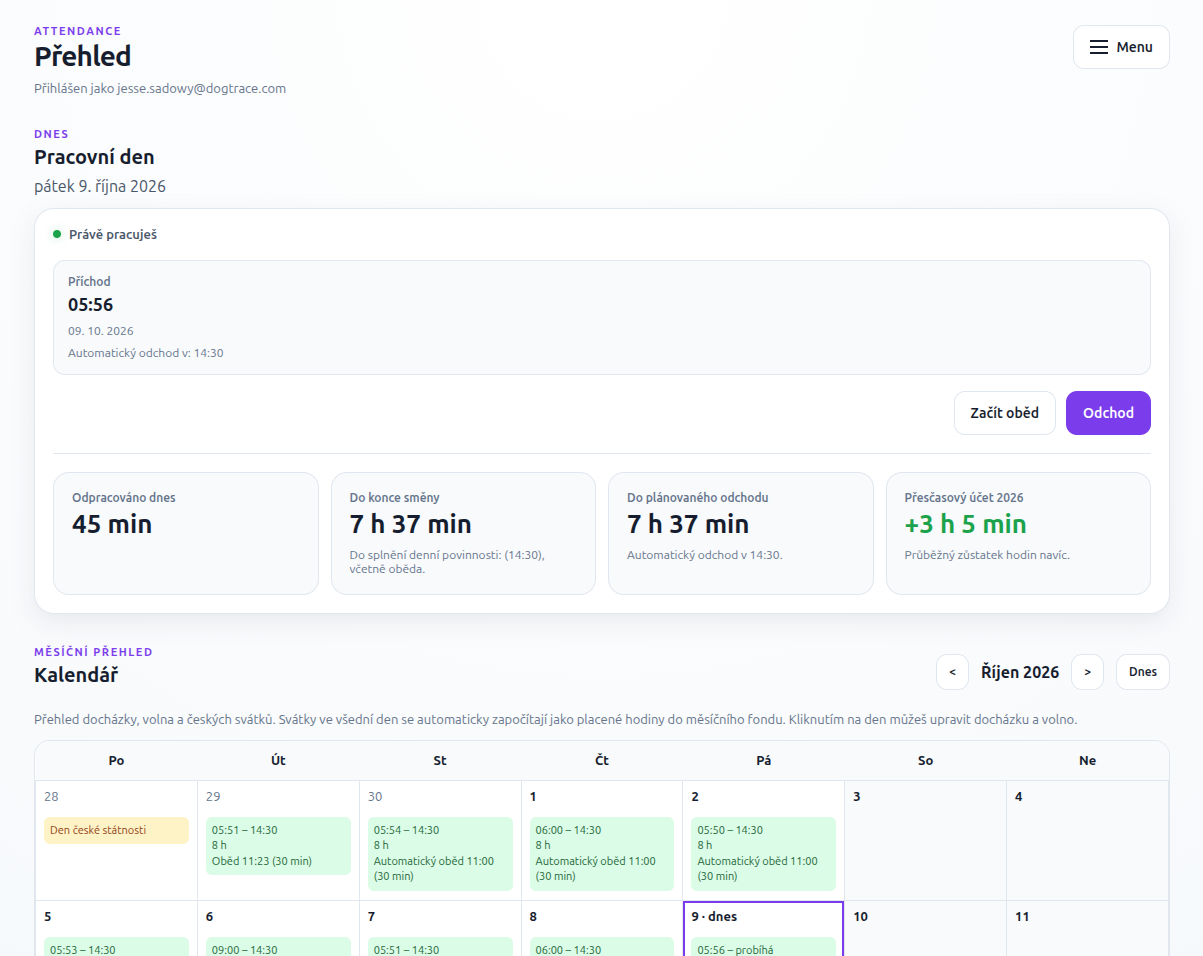Screen dimensions: 1203x956
Task: Open attendance entry 05:54 – 14:30 on day 30
Action: tap(440, 853)
